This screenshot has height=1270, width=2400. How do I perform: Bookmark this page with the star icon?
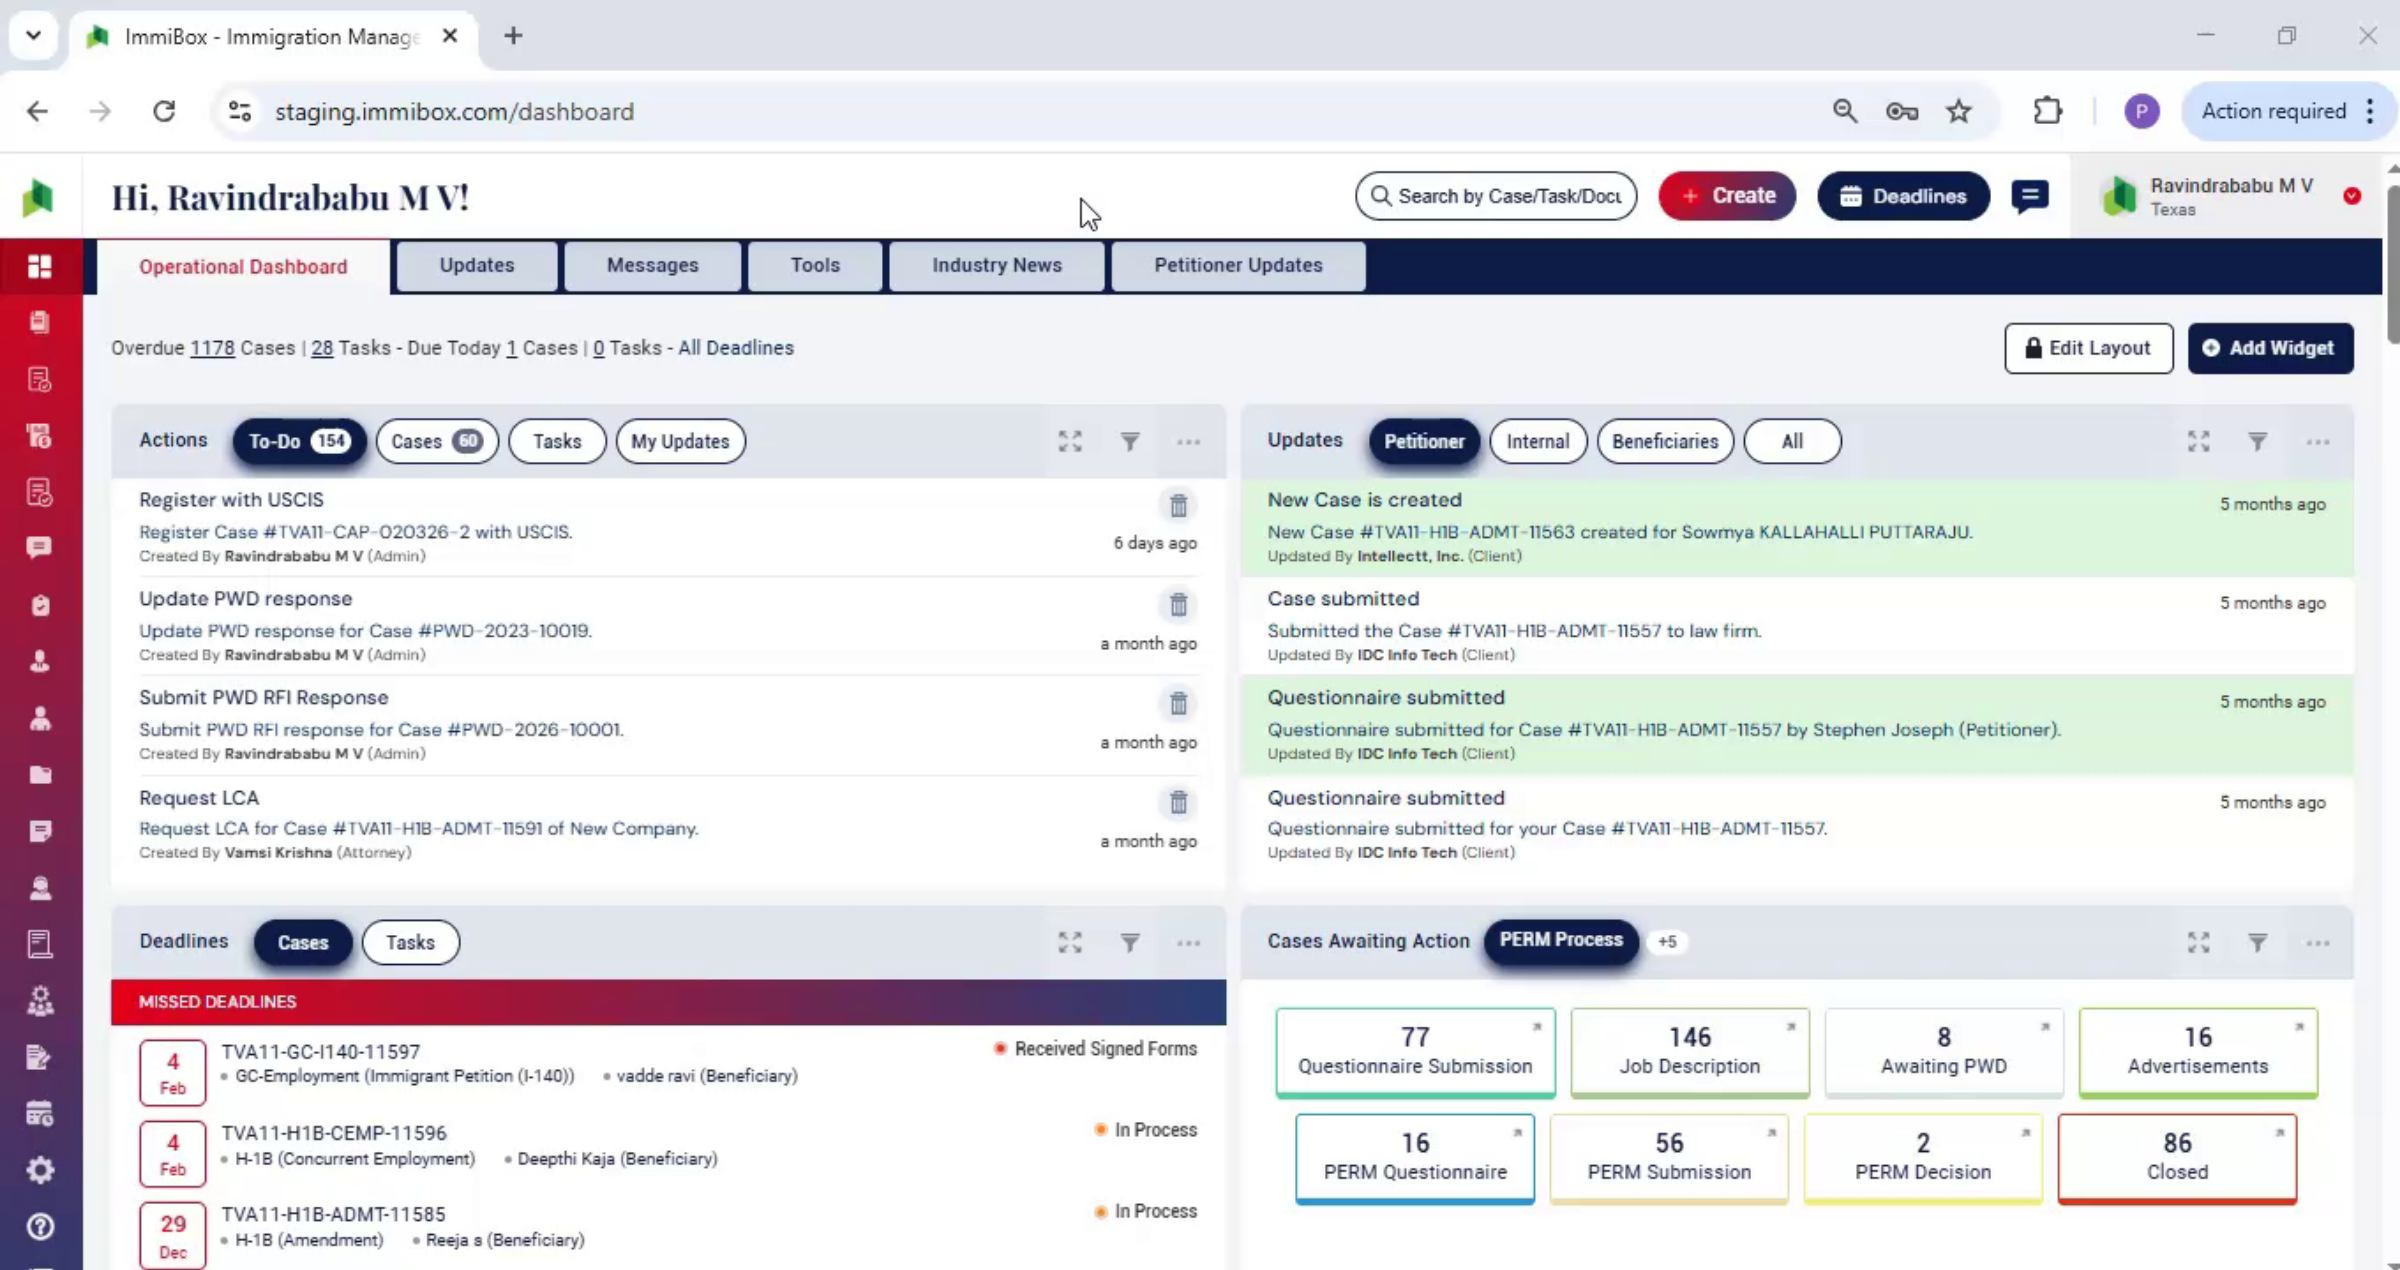[x=1958, y=111]
